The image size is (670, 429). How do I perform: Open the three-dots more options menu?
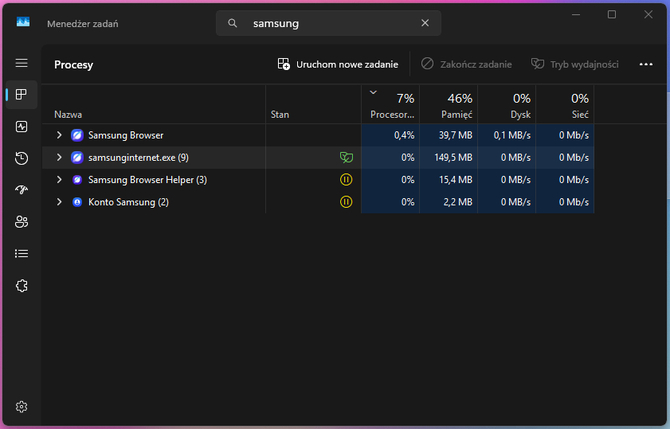click(646, 65)
